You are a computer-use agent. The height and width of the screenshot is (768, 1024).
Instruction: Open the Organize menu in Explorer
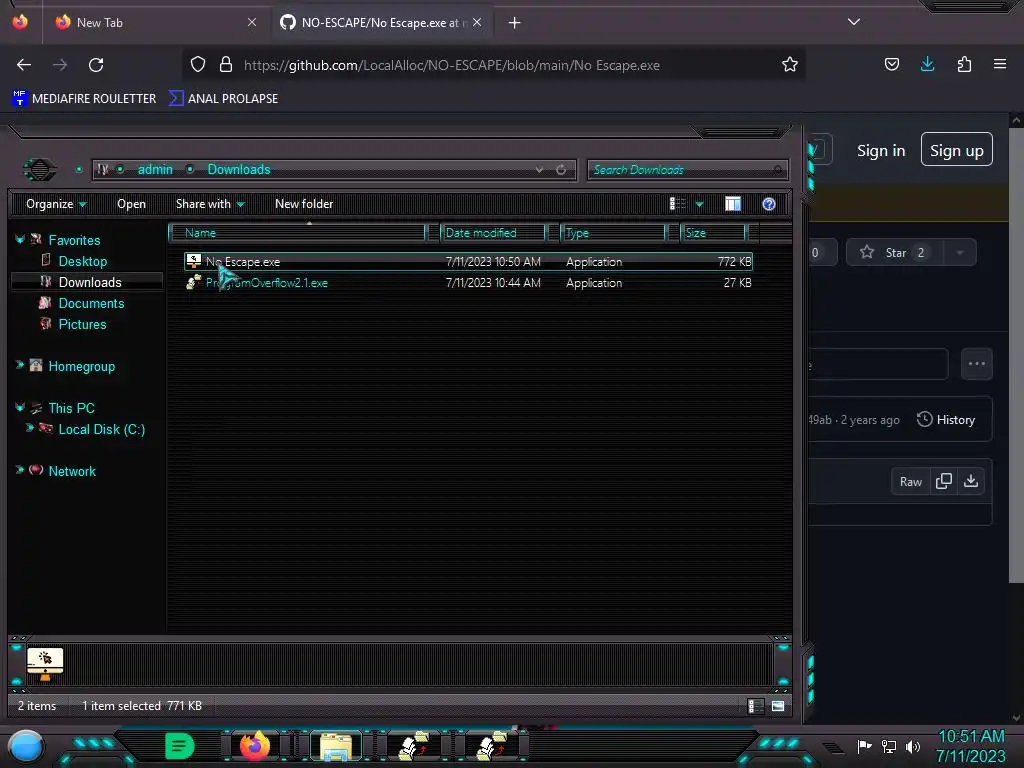pos(56,204)
